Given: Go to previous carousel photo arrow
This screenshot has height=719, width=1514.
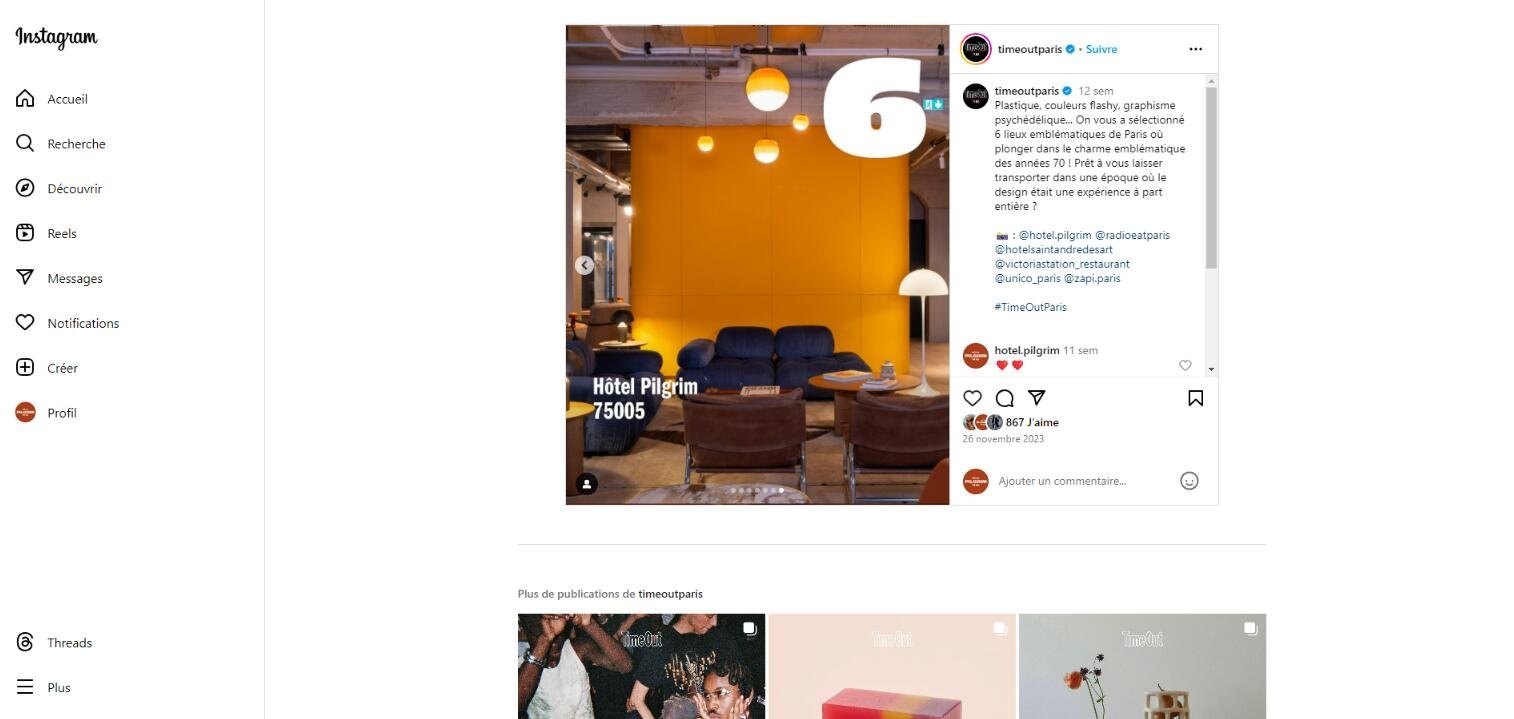Looking at the screenshot, I should click(x=585, y=265).
